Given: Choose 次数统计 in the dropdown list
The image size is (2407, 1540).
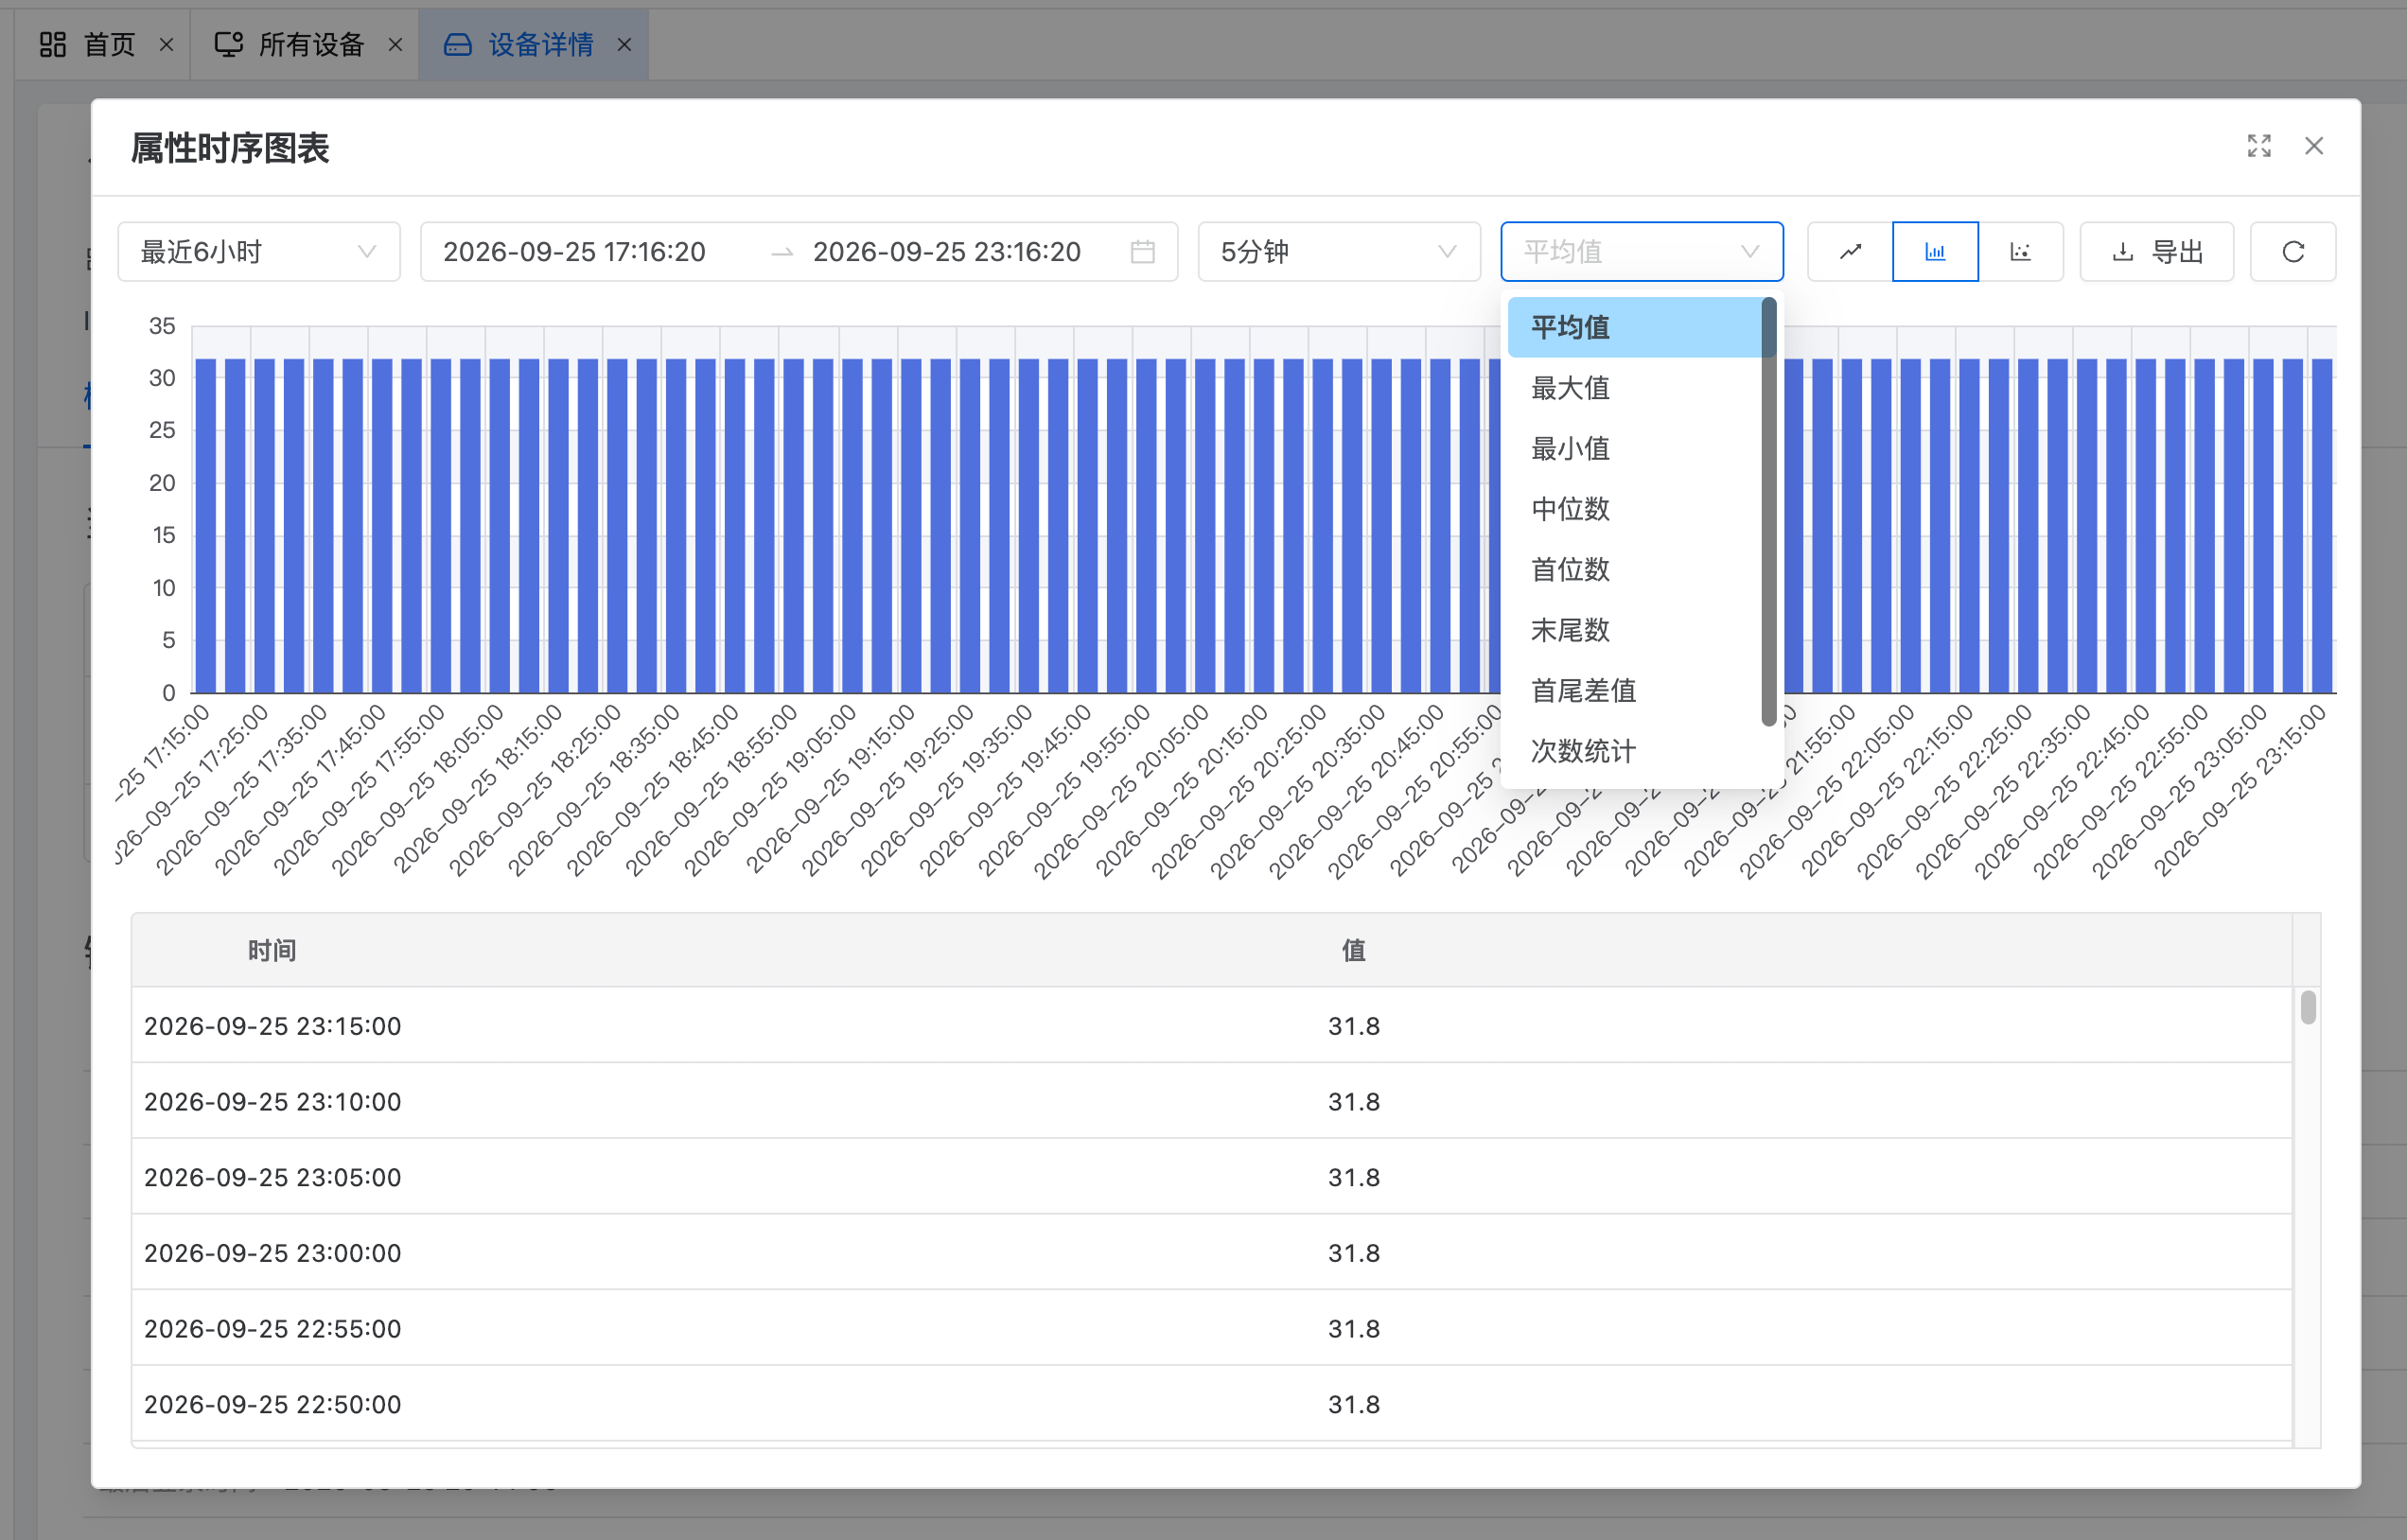Looking at the screenshot, I should point(1636,751).
